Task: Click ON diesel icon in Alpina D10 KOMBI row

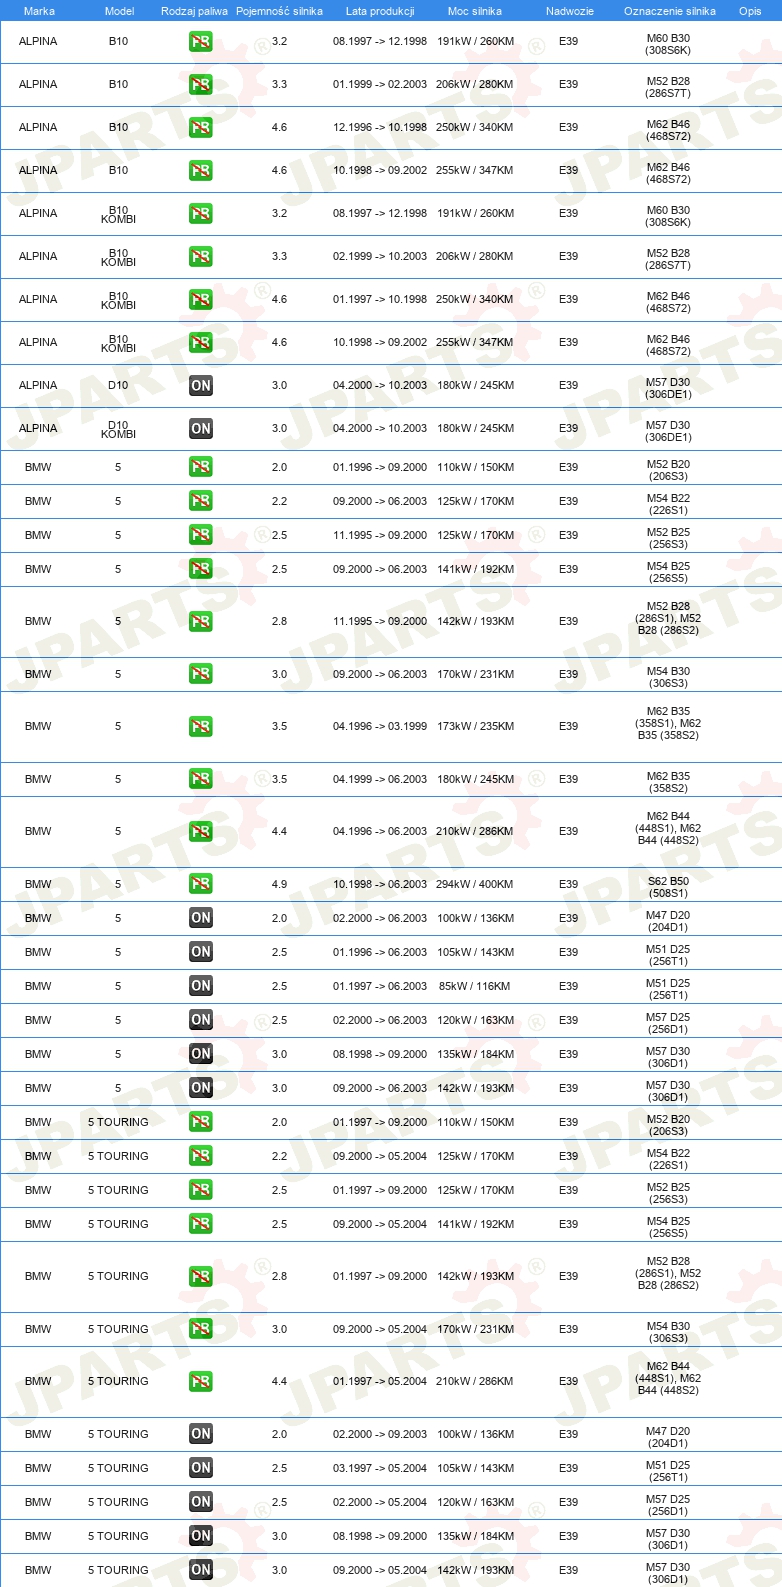Action: tap(201, 429)
